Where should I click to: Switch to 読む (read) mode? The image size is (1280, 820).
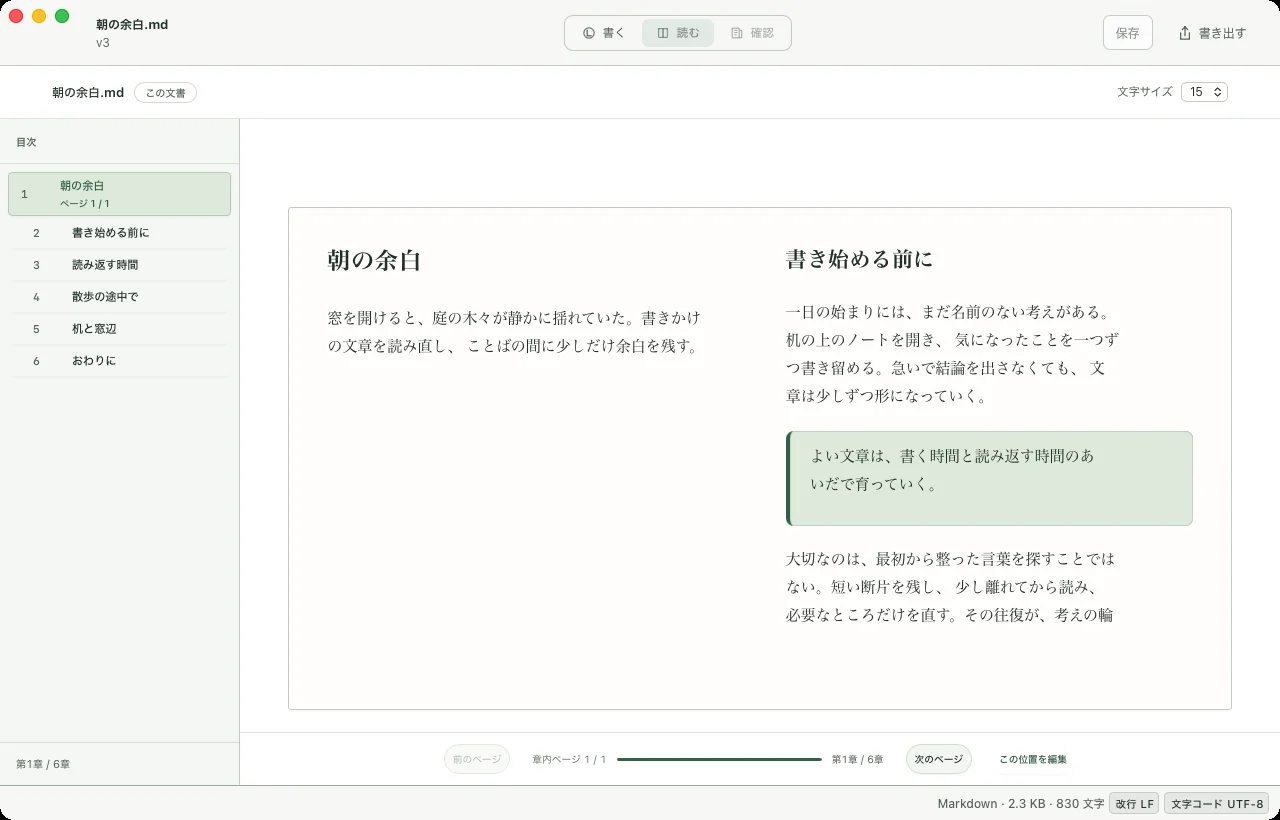tap(678, 33)
